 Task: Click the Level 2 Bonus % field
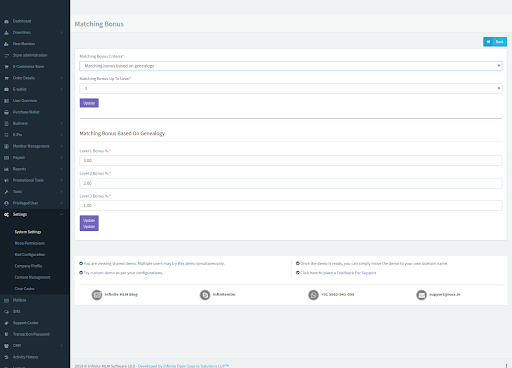point(291,183)
